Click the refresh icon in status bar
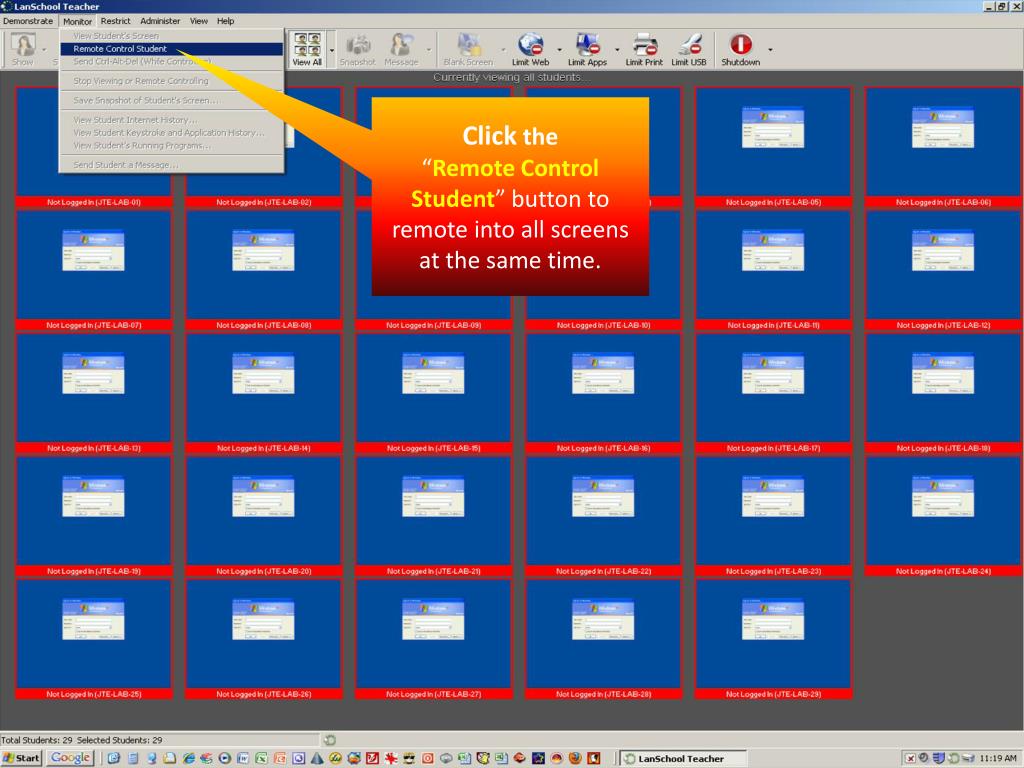Screen dimensions: 1024x768 (330, 740)
